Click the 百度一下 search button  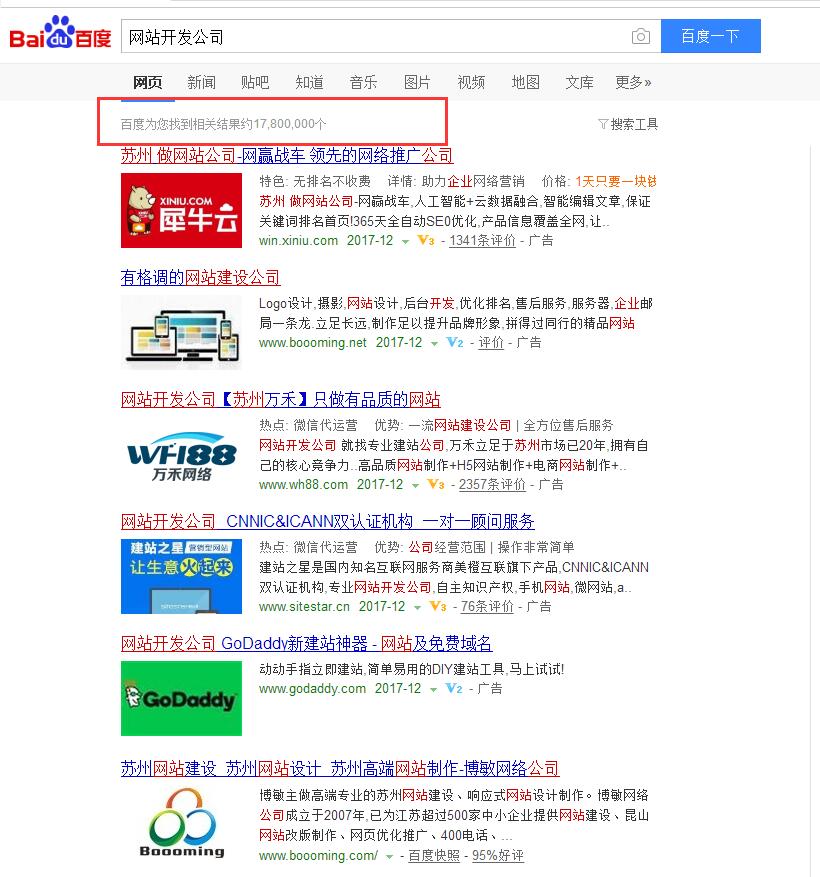coord(710,35)
